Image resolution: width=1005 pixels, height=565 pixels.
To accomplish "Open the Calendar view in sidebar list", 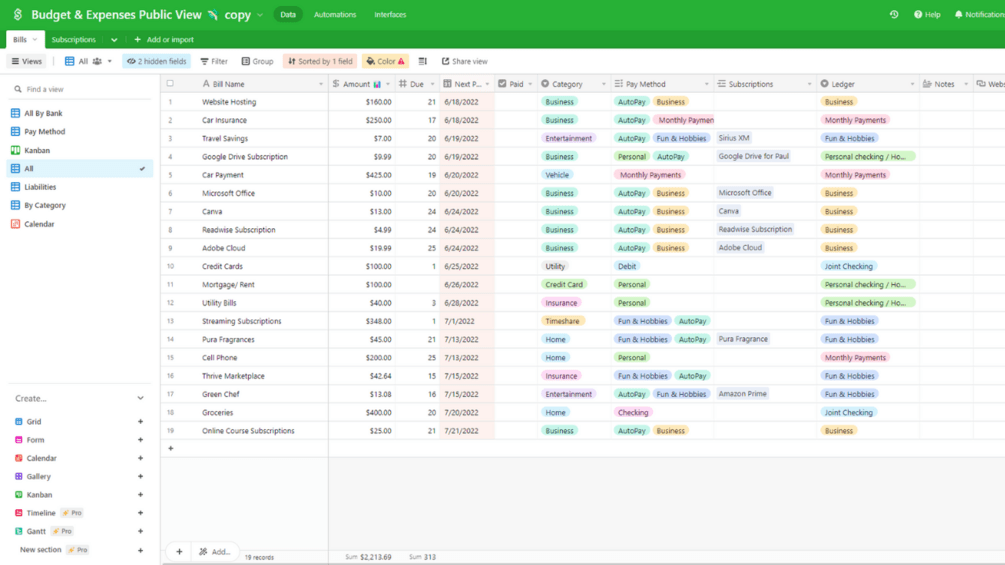I will [39, 224].
